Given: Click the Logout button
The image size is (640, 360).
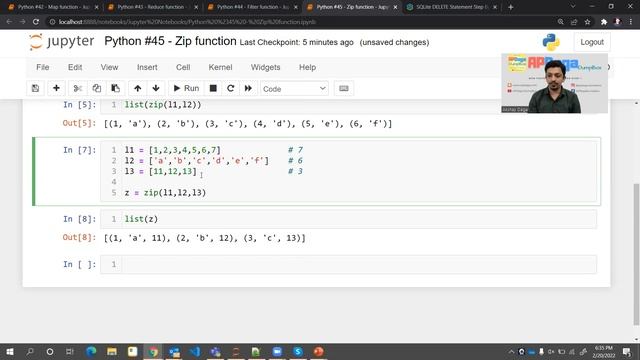Looking at the screenshot, I should tap(592, 42).
